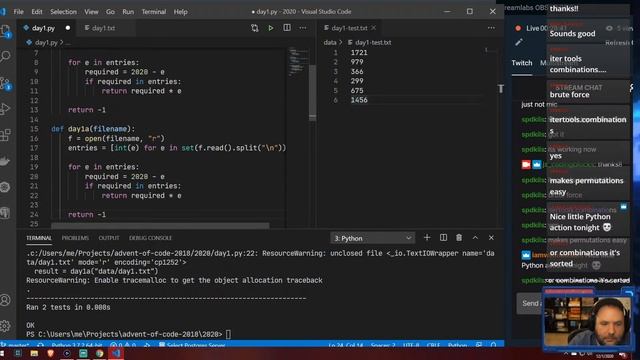Screen dimensions: 640x360
Task: Open the Explorer view in activity bar
Action: pyautogui.click(x=6, y=31)
